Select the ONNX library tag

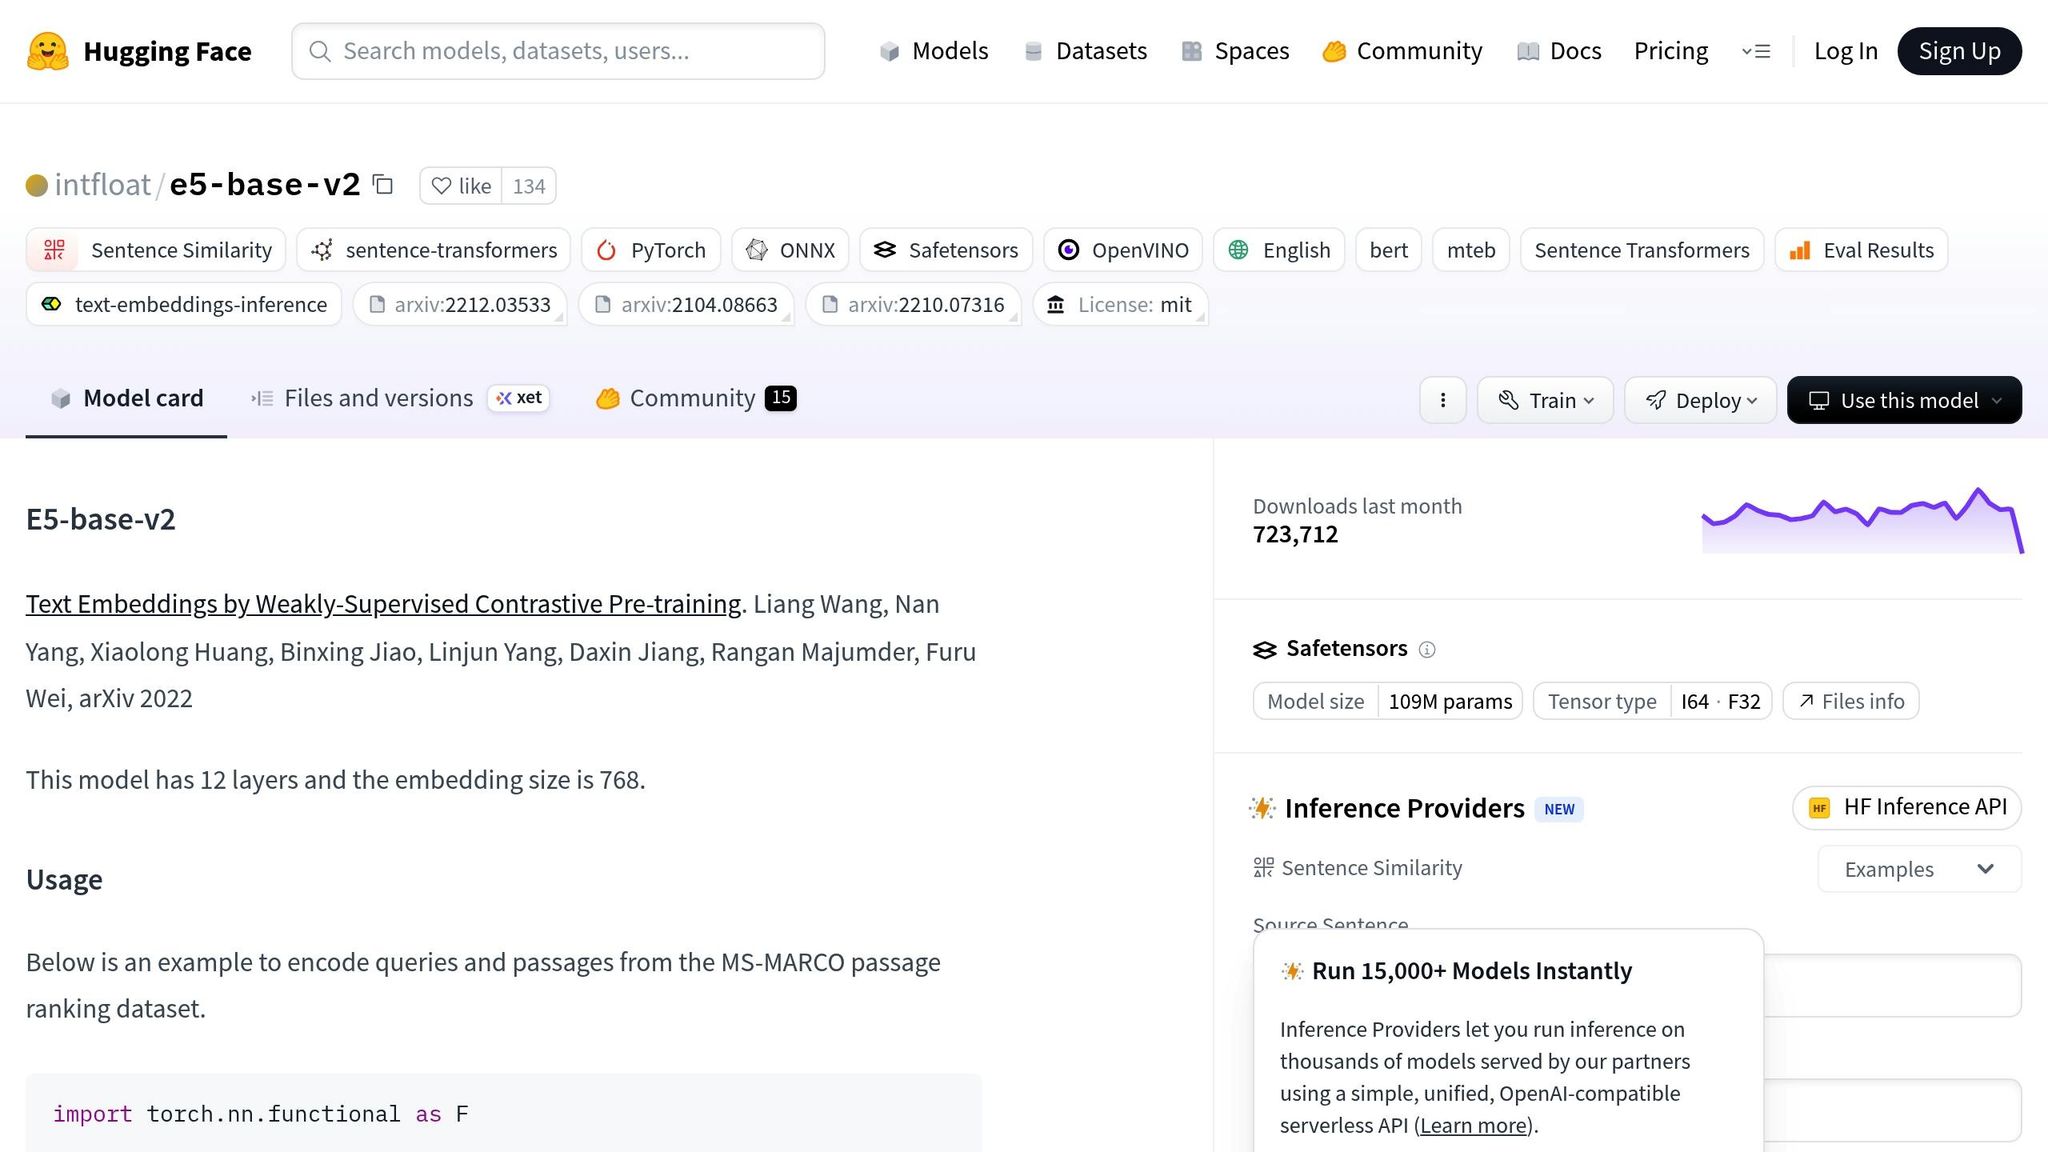(790, 250)
